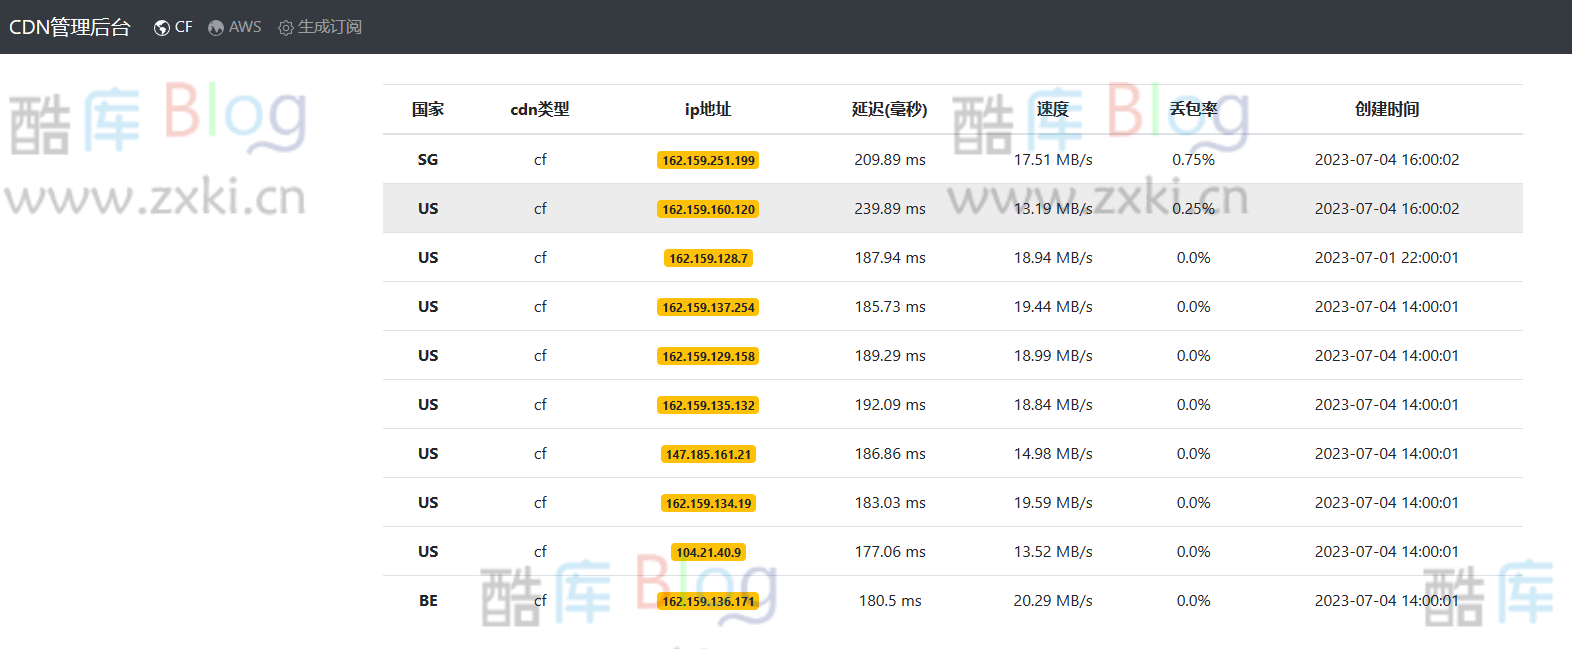
Task: Click the cdn类型 column header
Action: tap(540, 109)
